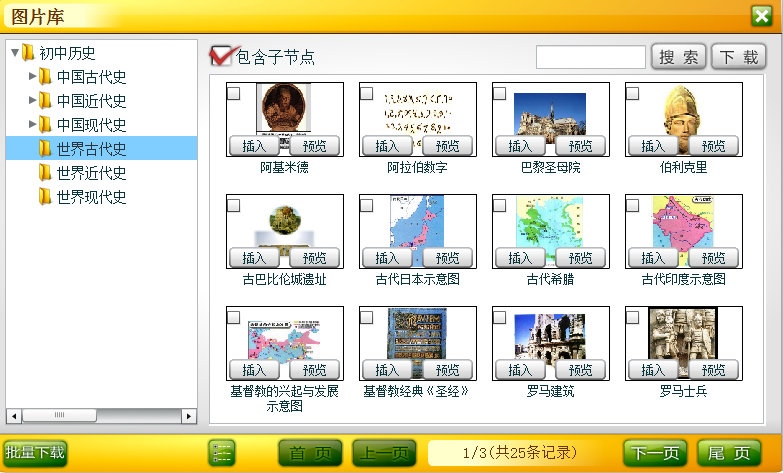The width and height of the screenshot is (783, 473).
Task: Tick the checkbox on 古代希腊 item
Action: [x=500, y=205]
